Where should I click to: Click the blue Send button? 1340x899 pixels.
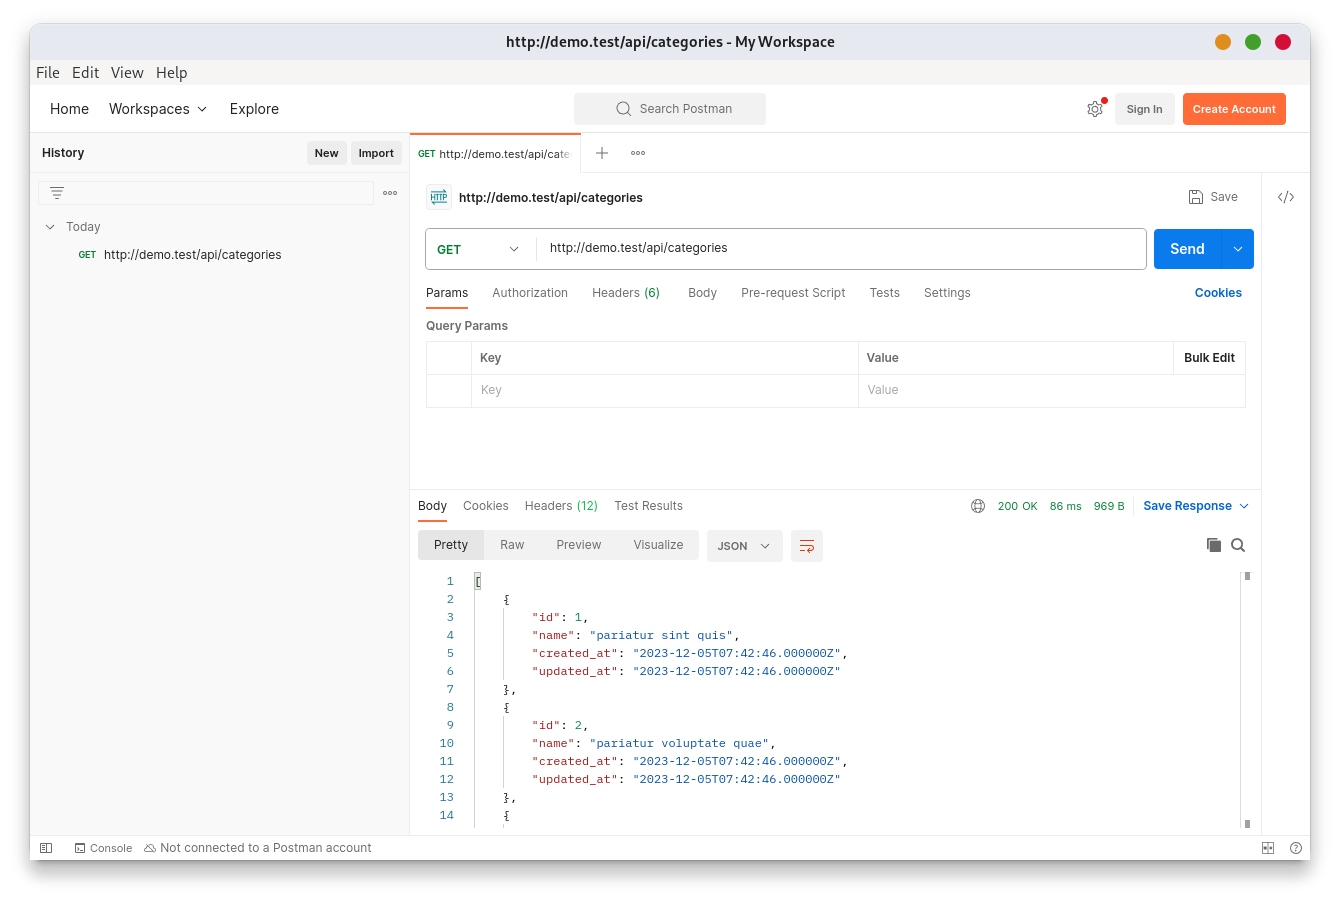(1188, 249)
